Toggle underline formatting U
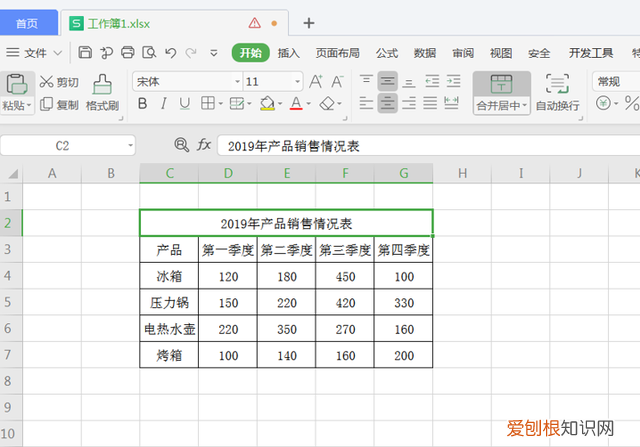Screen dimensions: 640x447 coord(185,104)
